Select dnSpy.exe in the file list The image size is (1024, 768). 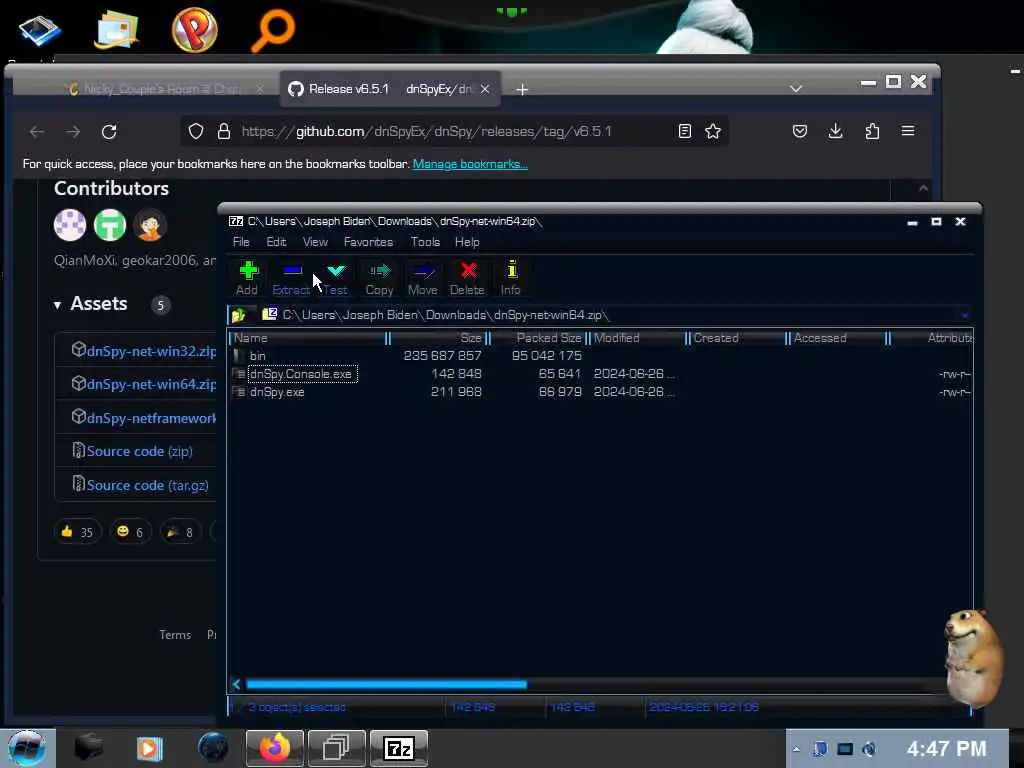pyautogui.click(x=277, y=392)
